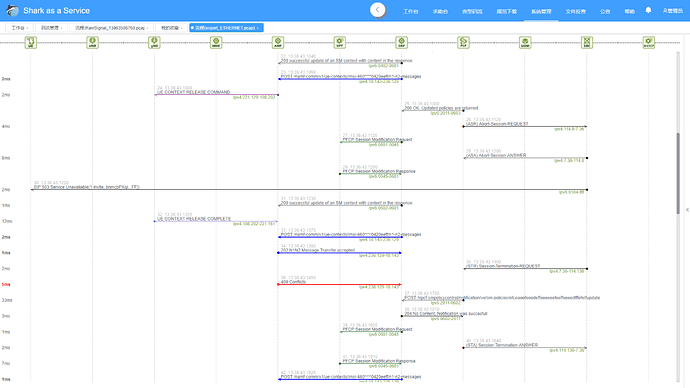690x388 pixels.
Task: Click the AMF node icon
Action: (278, 42)
